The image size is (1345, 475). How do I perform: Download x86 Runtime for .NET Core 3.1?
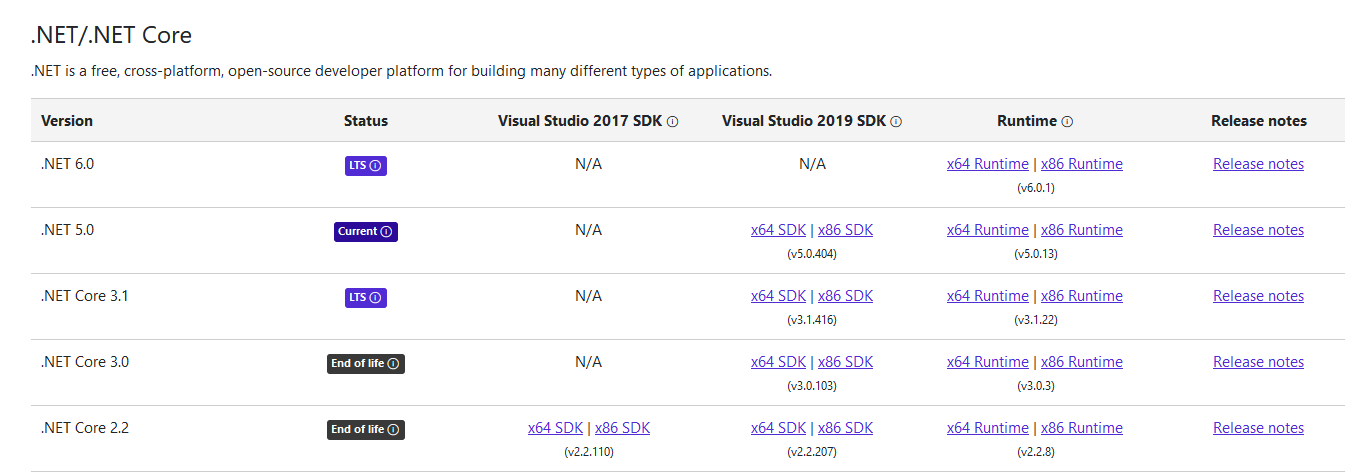click(x=1082, y=296)
